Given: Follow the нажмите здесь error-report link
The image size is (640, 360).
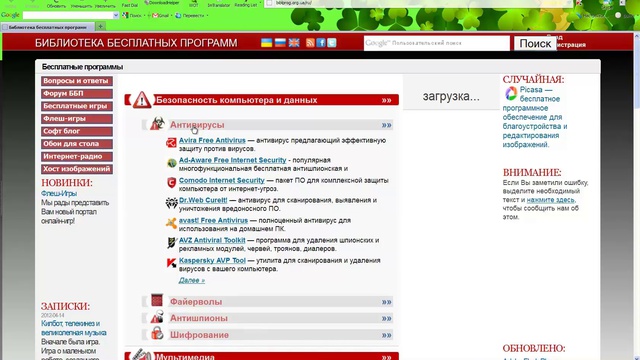Looking at the screenshot, I should [x=551, y=200].
